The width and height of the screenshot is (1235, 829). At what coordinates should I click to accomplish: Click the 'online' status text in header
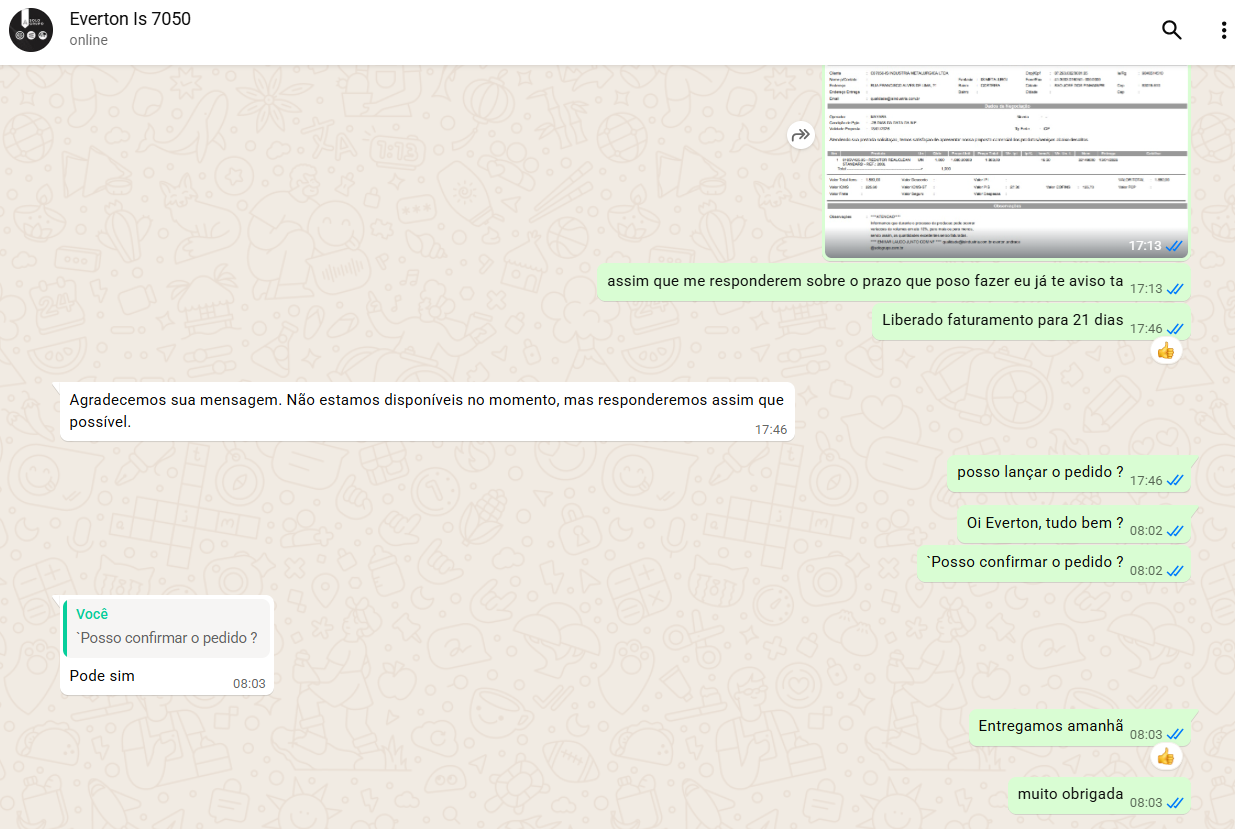89,41
